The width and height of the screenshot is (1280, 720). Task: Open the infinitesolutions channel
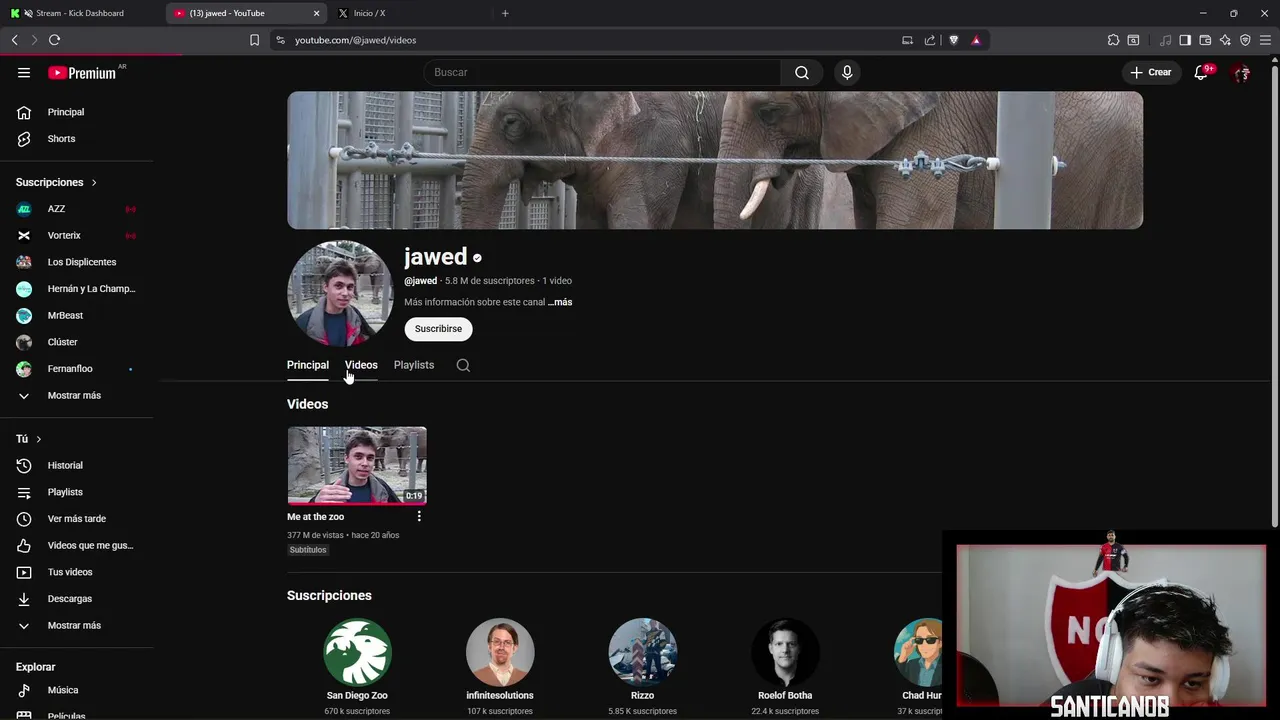click(x=500, y=652)
